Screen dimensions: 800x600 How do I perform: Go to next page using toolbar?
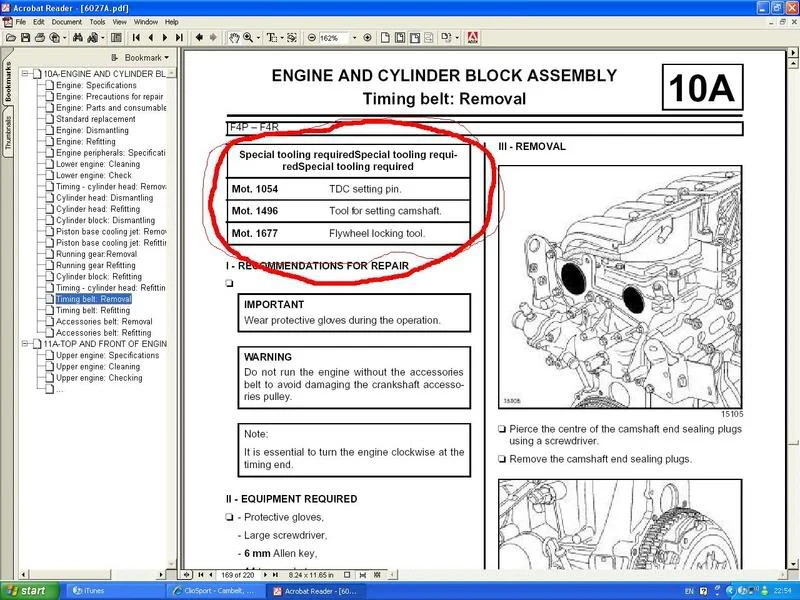coord(164,38)
